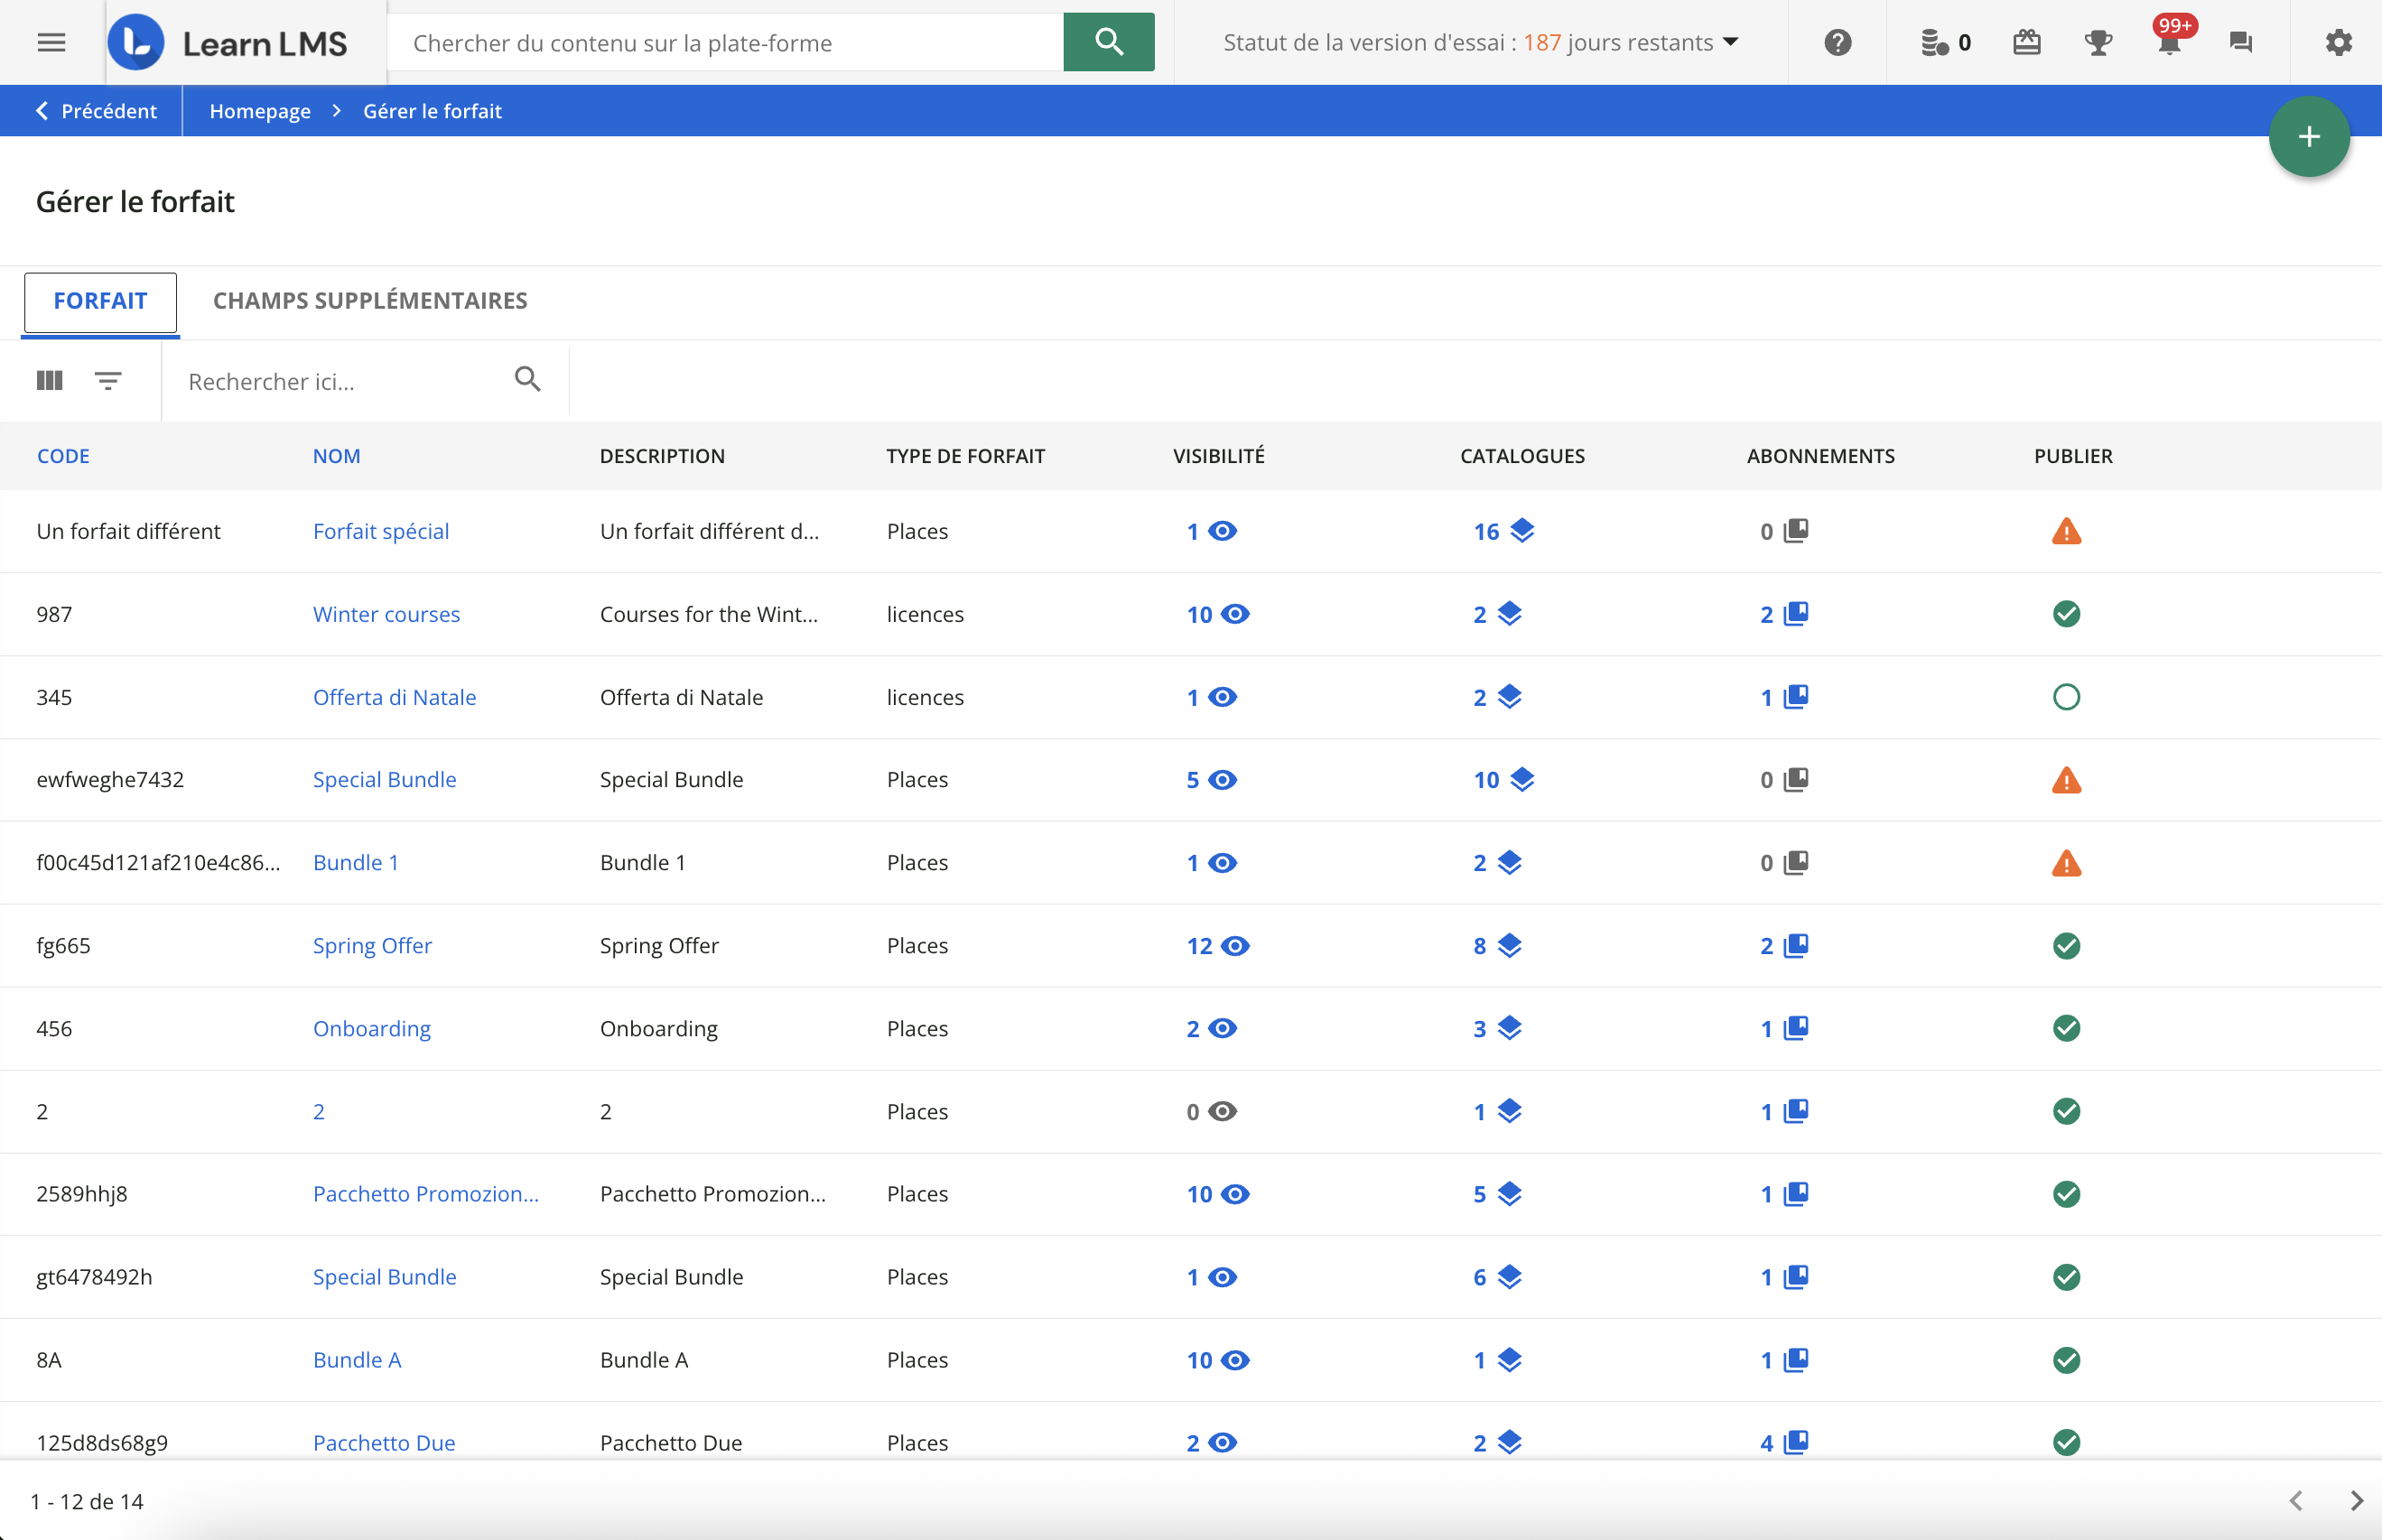The image size is (2382, 1540).
Task: Open the Pacchetto Promozion... link
Action: 425,1193
